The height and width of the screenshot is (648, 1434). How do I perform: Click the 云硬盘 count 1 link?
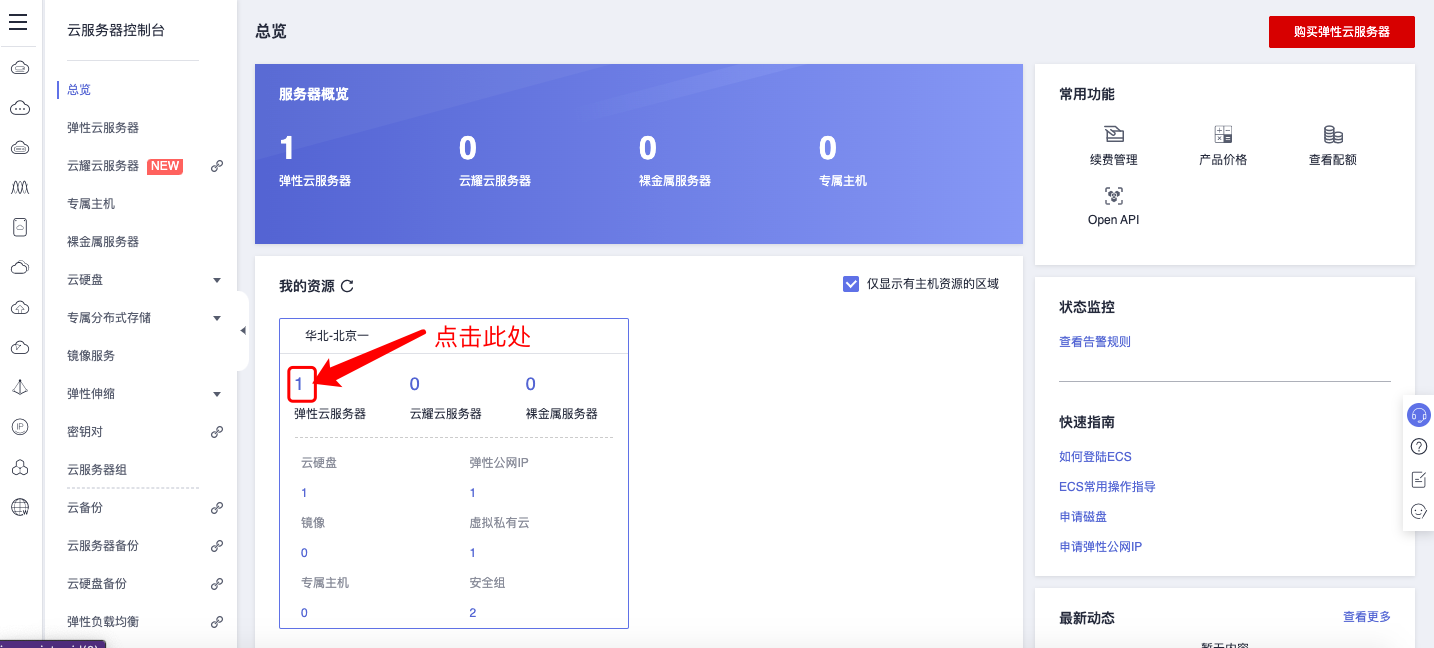coord(304,493)
